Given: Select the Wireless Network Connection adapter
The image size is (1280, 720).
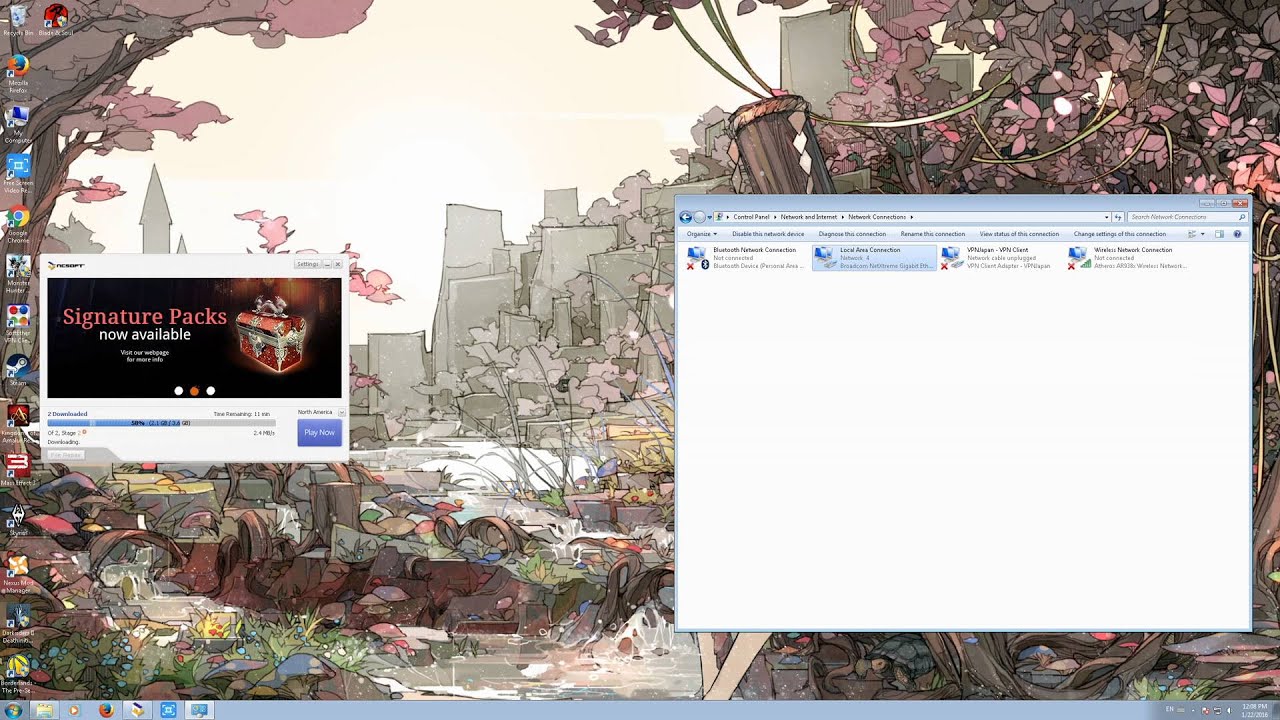Looking at the screenshot, I should [x=1127, y=258].
